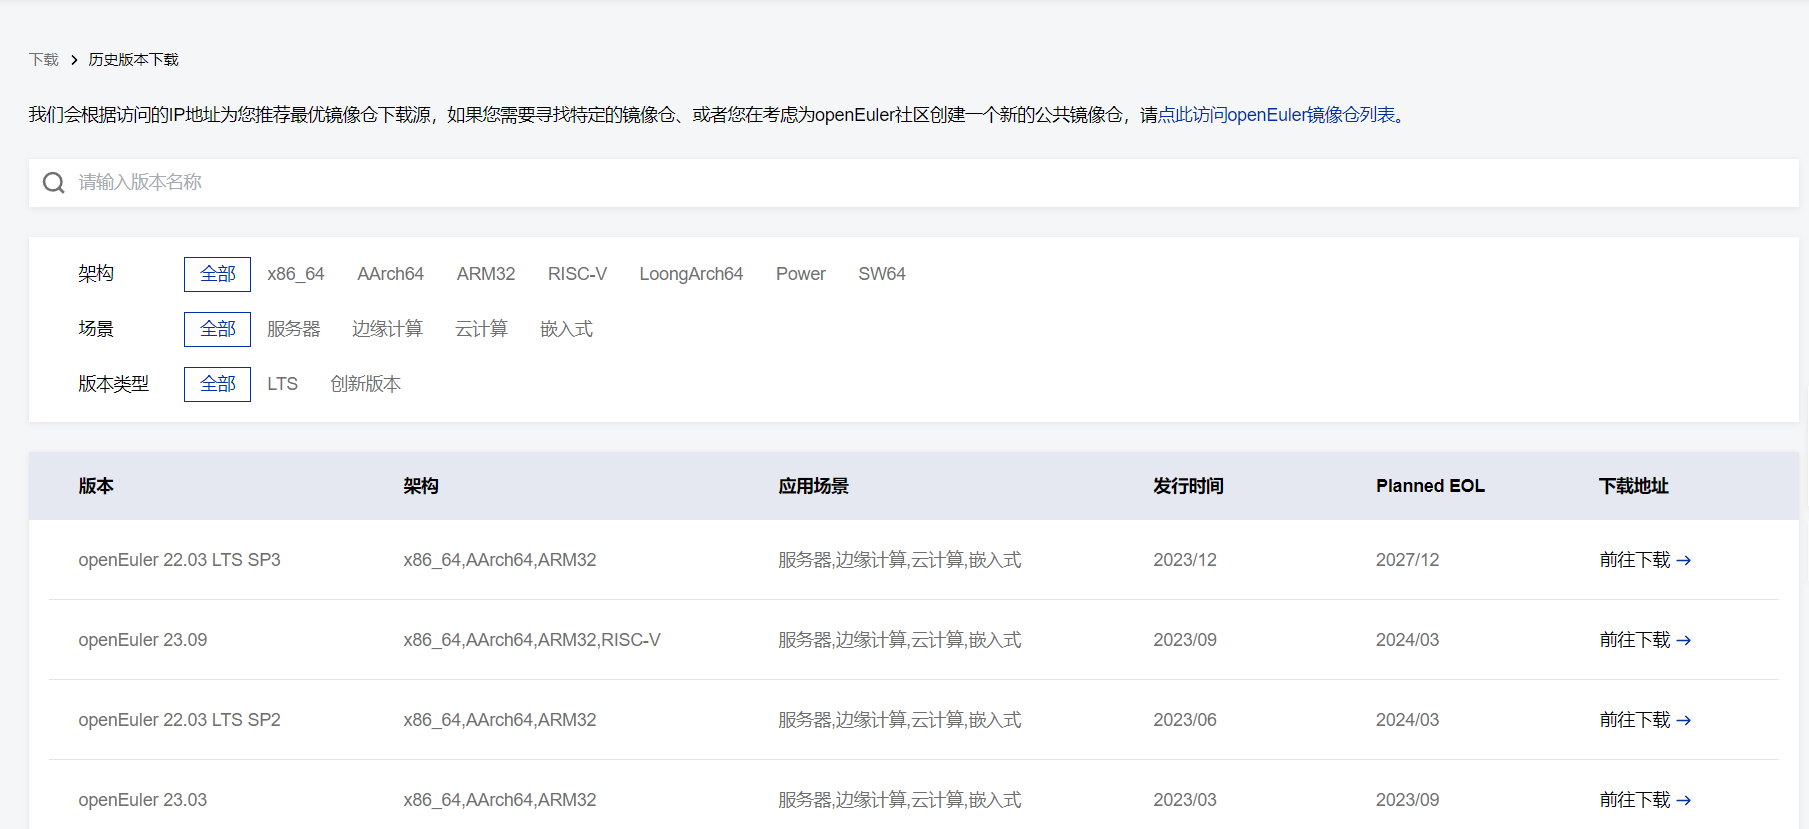The image size is (1809, 829).
Task: Filter architecture by ARM32
Action: (x=486, y=274)
